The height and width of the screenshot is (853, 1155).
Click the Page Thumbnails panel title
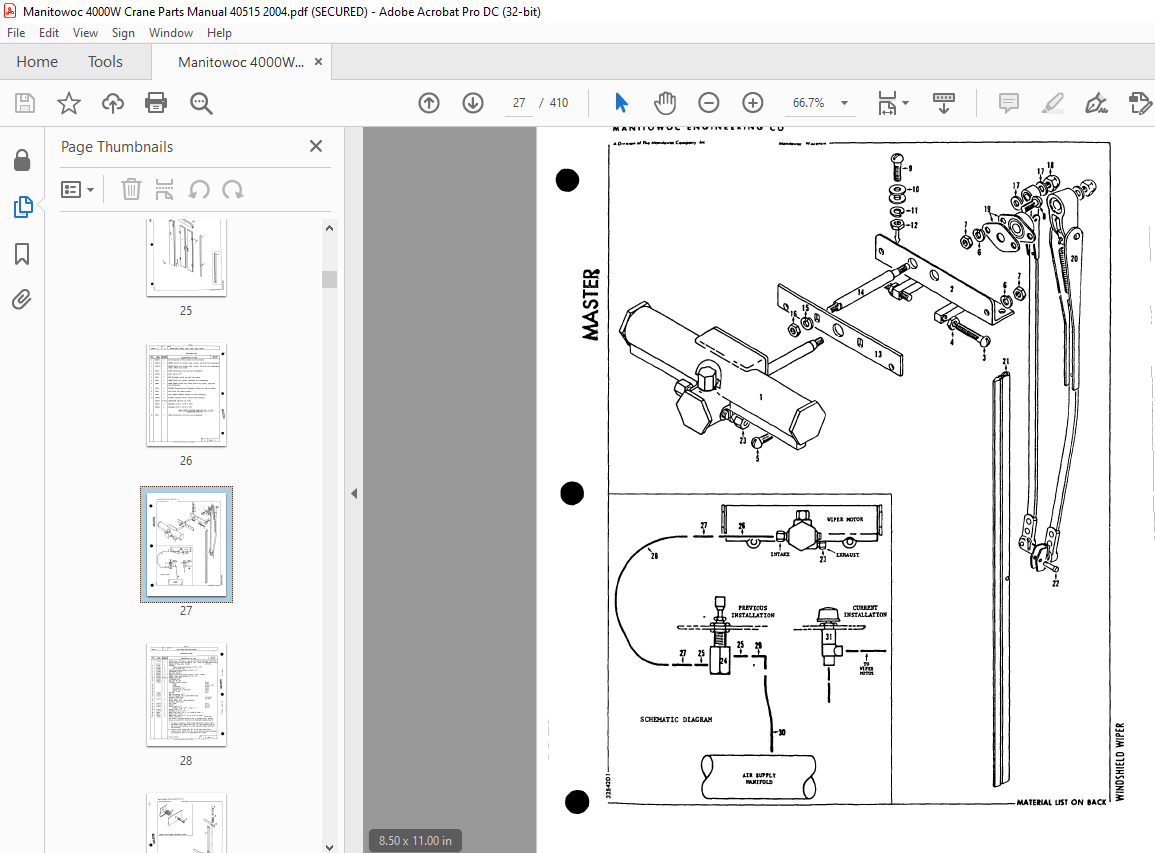117,147
